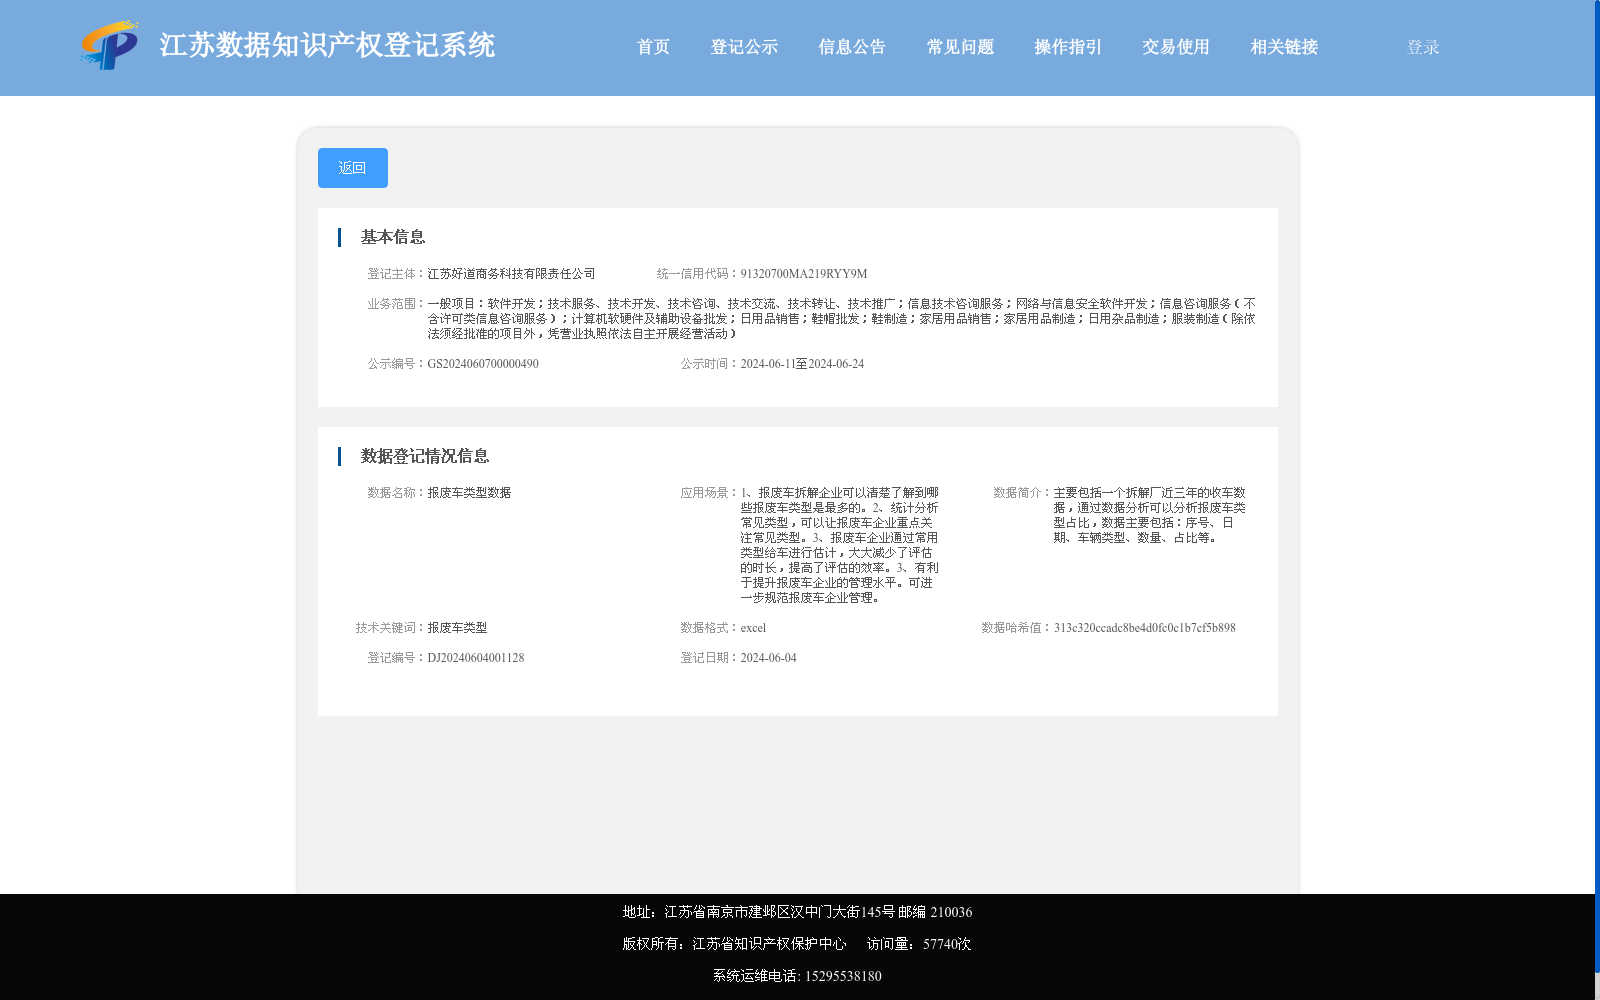This screenshot has height=1000, width=1600.
Task: Select 交易使用 navigation item
Action: (x=1176, y=47)
